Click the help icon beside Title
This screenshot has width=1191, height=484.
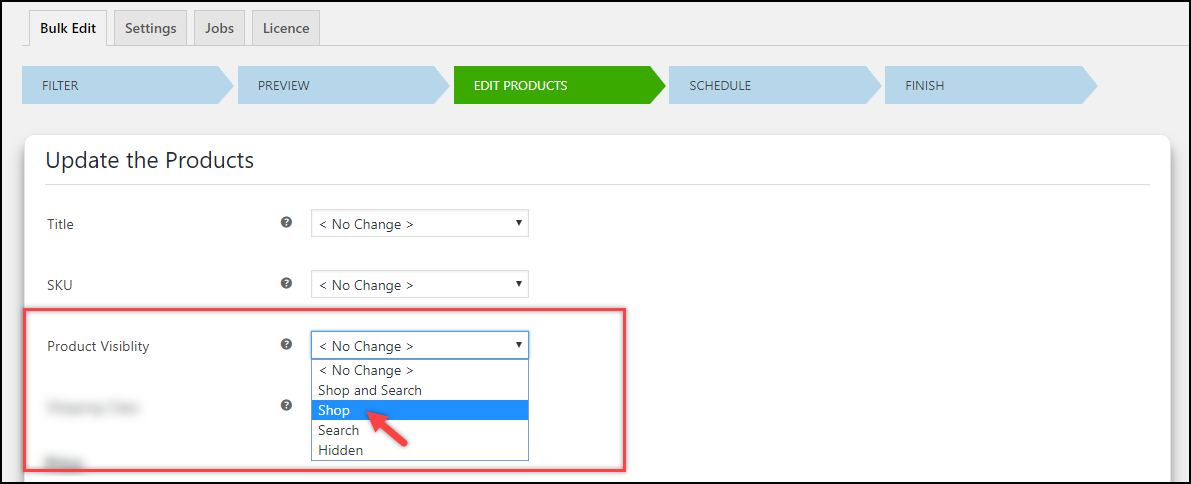click(x=286, y=223)
